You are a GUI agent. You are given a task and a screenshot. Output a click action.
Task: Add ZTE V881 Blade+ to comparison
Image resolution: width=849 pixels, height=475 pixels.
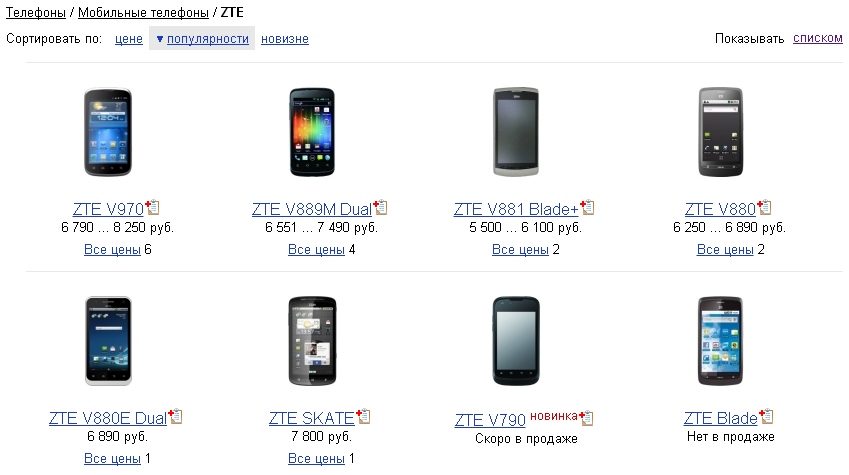[587, 207]
